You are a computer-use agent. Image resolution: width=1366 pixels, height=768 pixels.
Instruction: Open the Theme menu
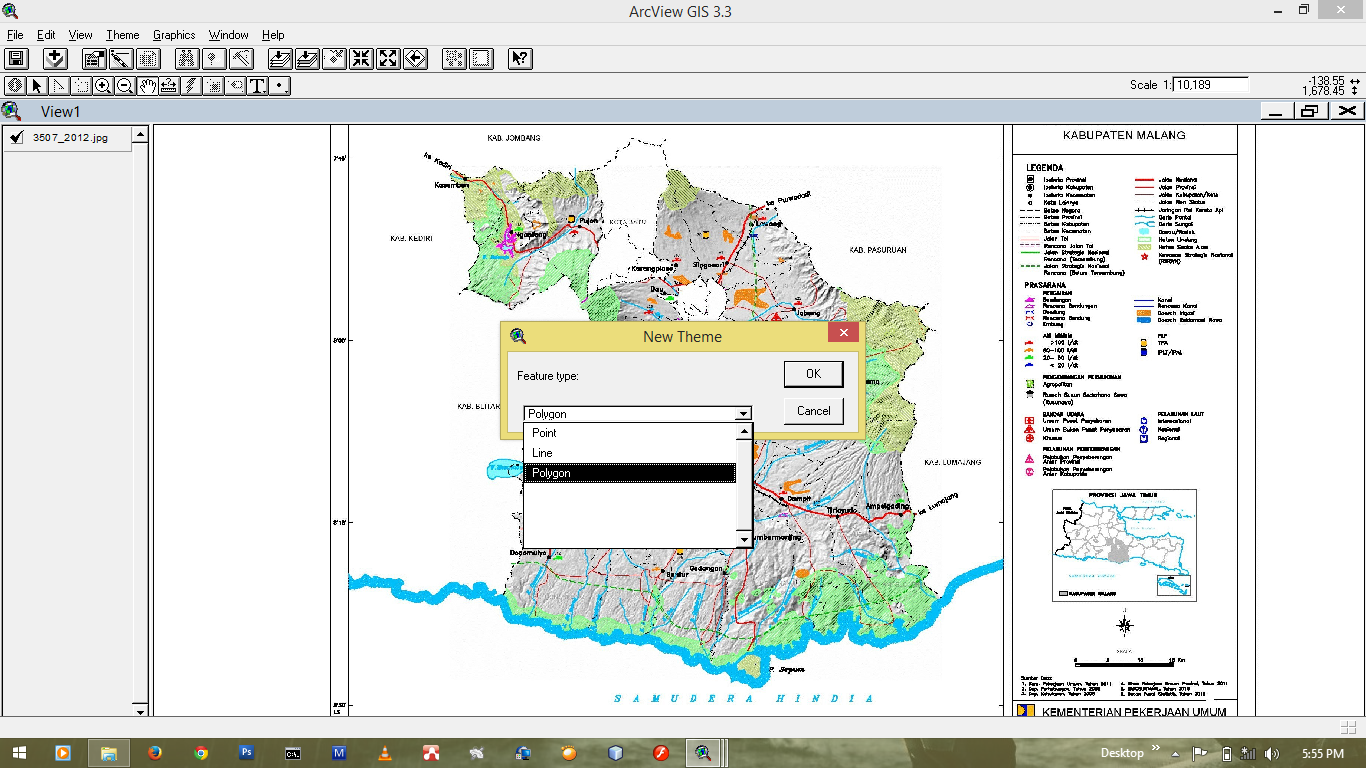click(123, 35)
